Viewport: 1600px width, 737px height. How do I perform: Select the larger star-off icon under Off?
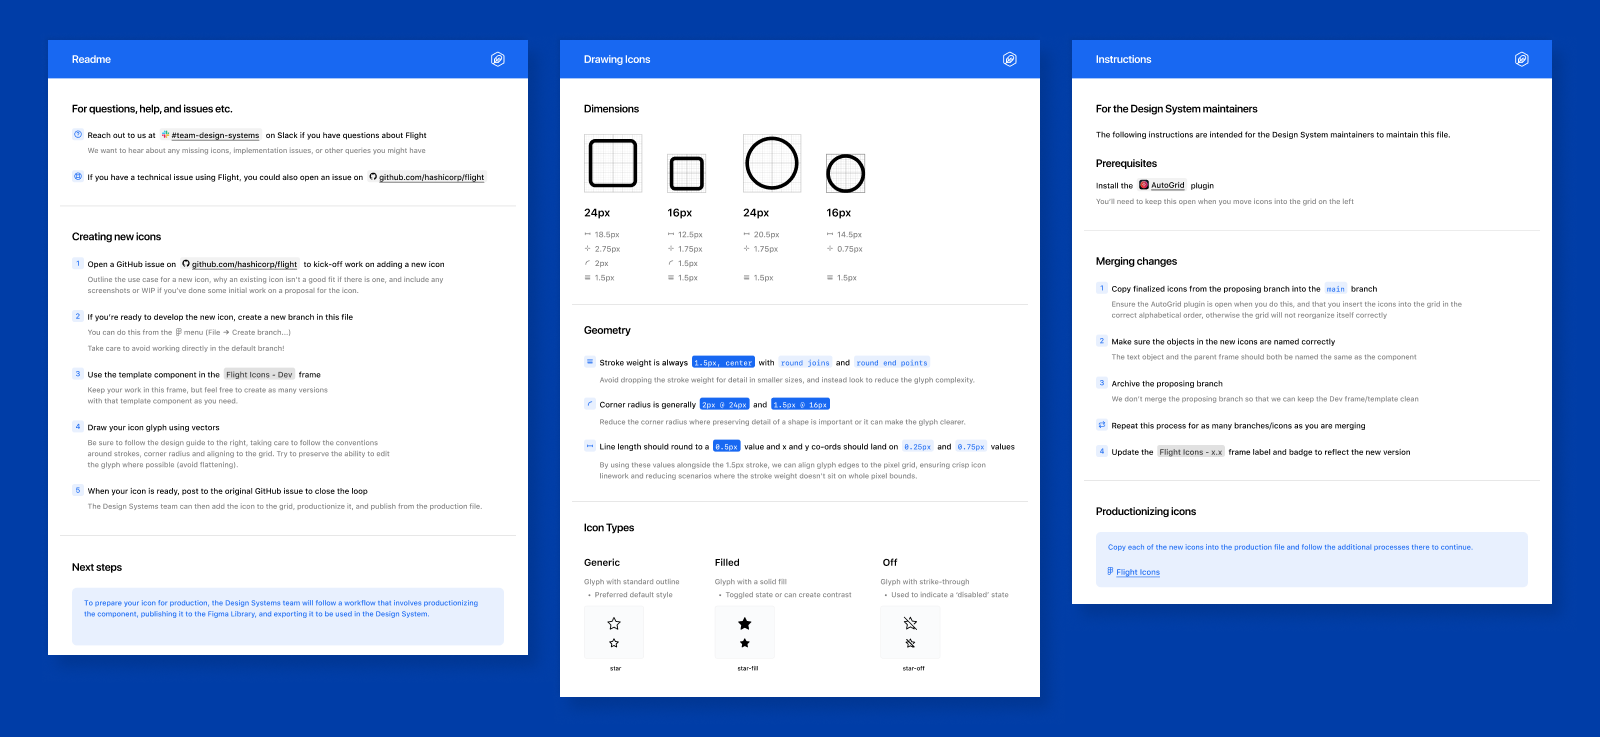[910, 623]
